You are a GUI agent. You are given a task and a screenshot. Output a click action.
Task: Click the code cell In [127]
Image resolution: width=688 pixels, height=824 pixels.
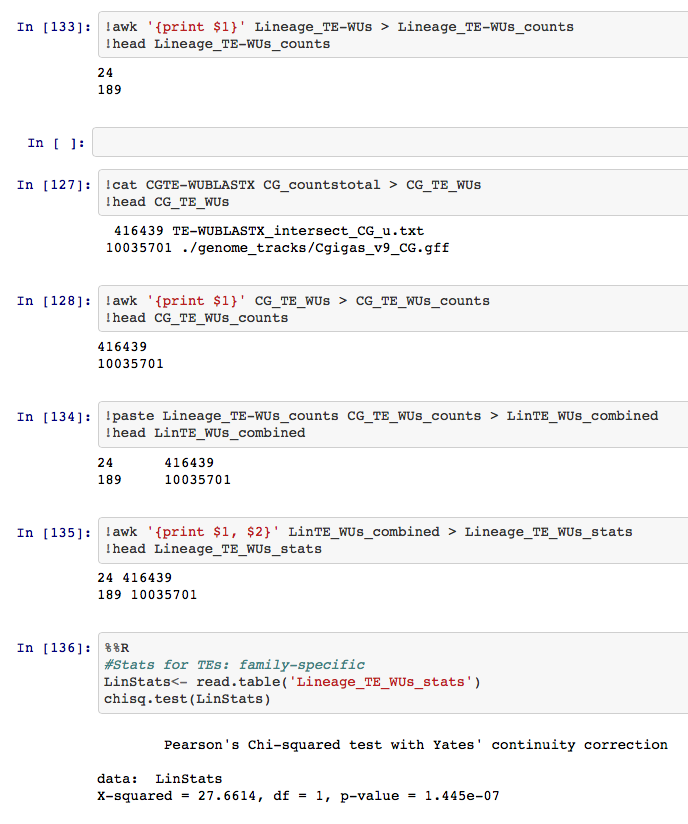[393, 192]
